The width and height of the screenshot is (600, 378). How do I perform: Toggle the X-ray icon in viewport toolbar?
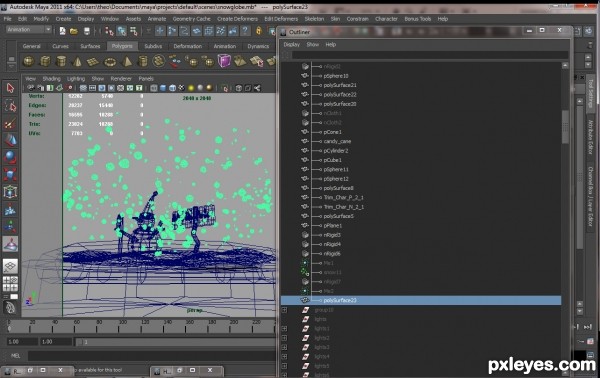(x=238, y=88)
